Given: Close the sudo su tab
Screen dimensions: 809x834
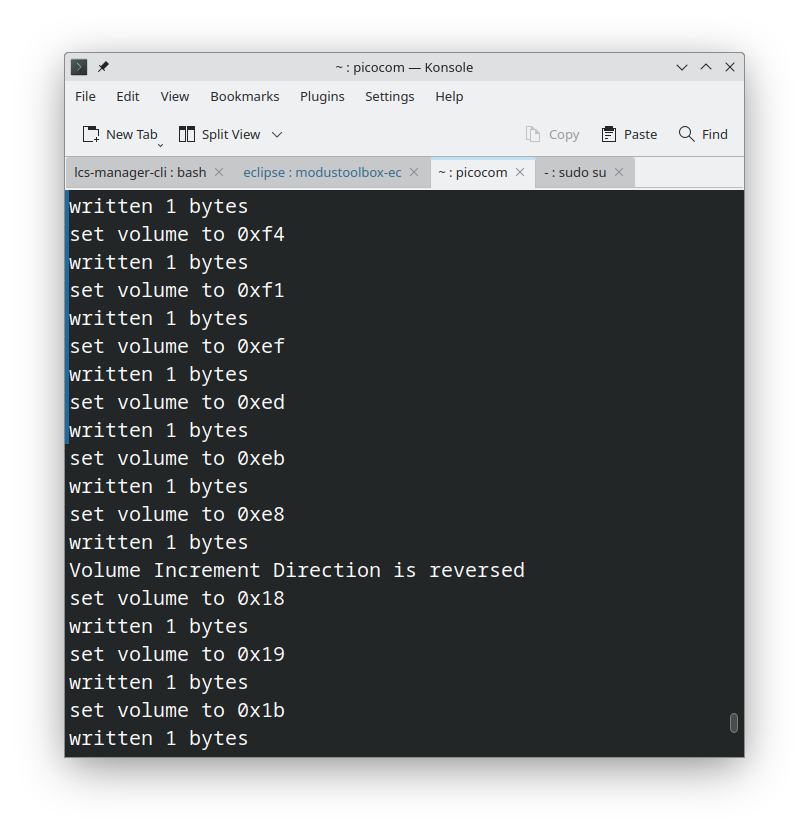Looking at the screenshot, I should coord(619,172).
